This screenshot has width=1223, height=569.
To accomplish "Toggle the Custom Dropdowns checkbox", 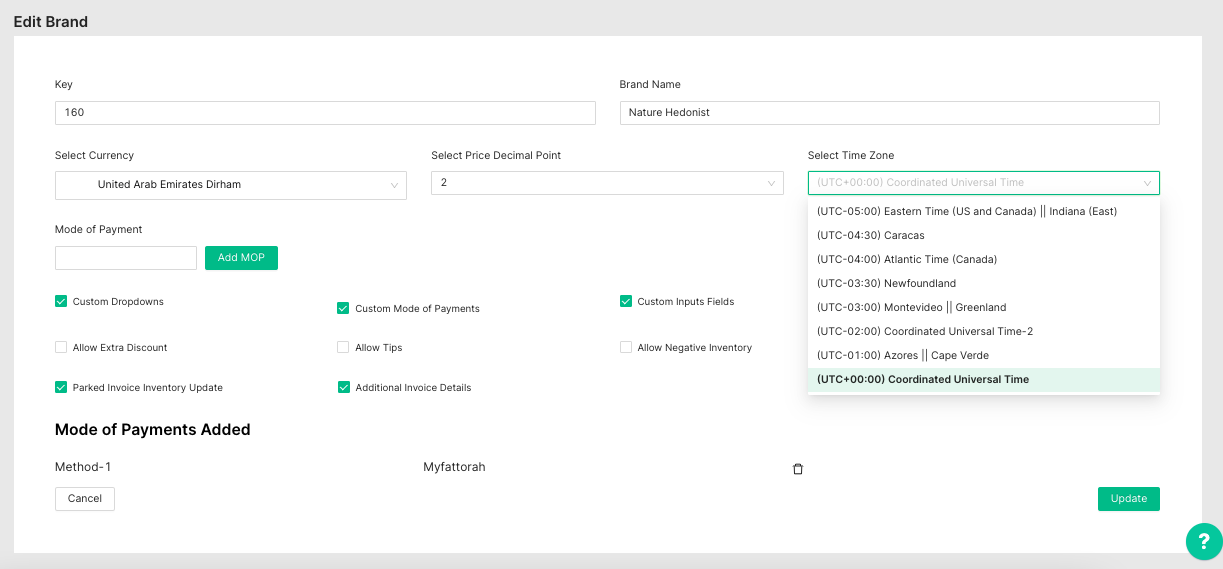I will (61, 301).
